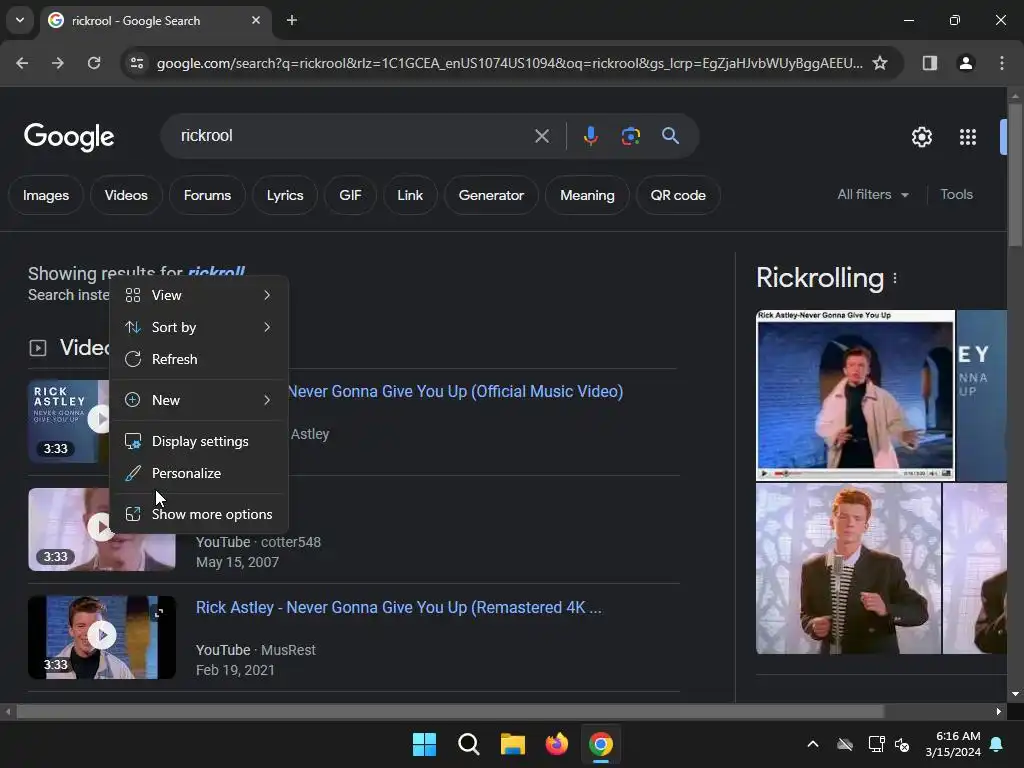Open Display settings from context menu

pyautogui.click(x=199, y=441)
